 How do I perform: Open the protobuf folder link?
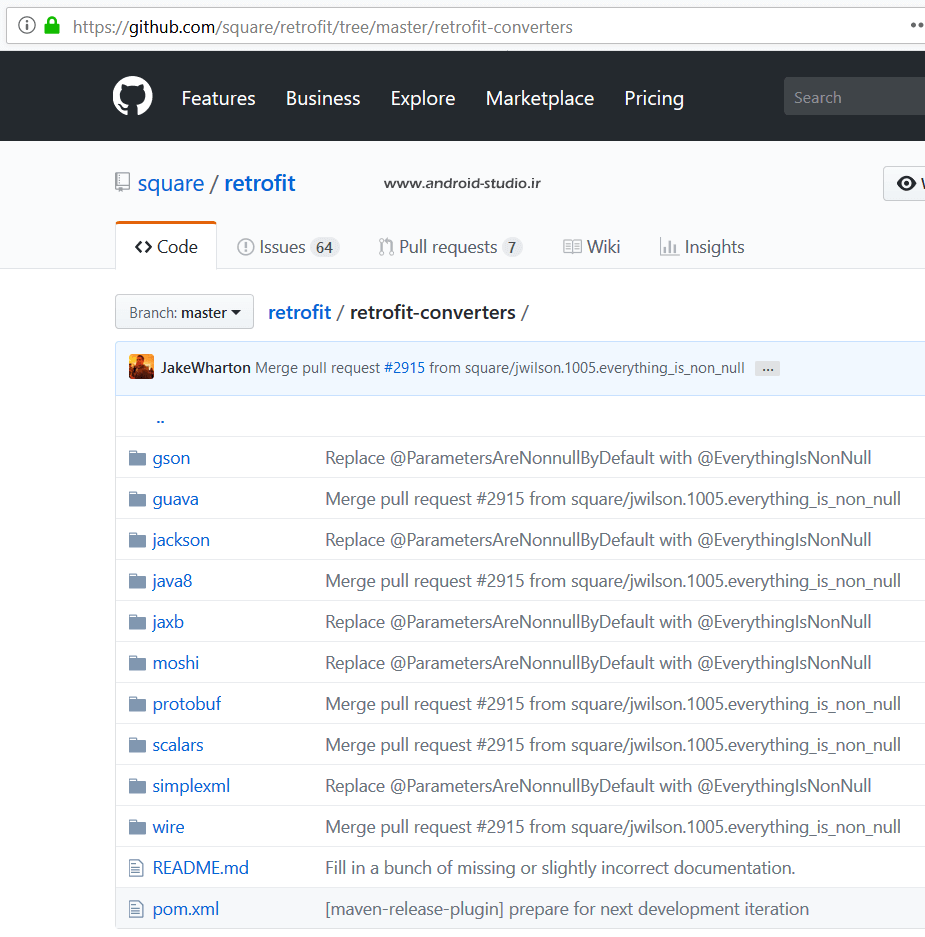click(x=186, y=704)
